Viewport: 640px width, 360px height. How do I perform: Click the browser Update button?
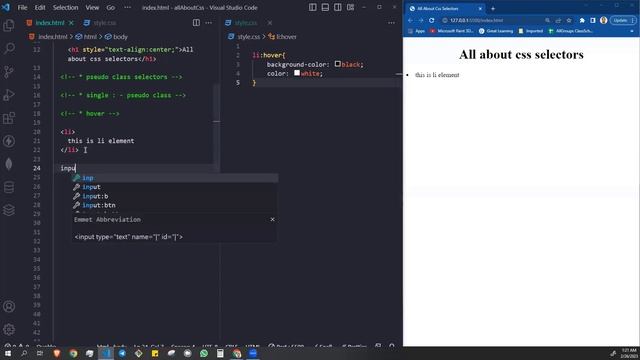(x=623, y=20)
